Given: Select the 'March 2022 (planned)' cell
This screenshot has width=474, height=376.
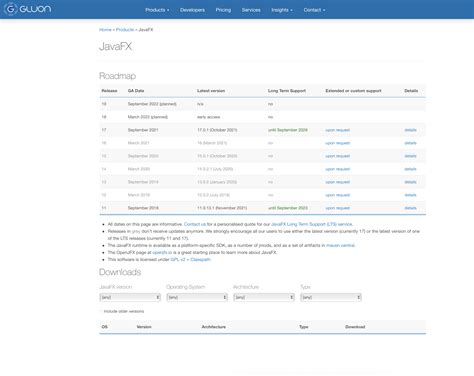Looking at the screenshot, I should [x=148, y=117].
